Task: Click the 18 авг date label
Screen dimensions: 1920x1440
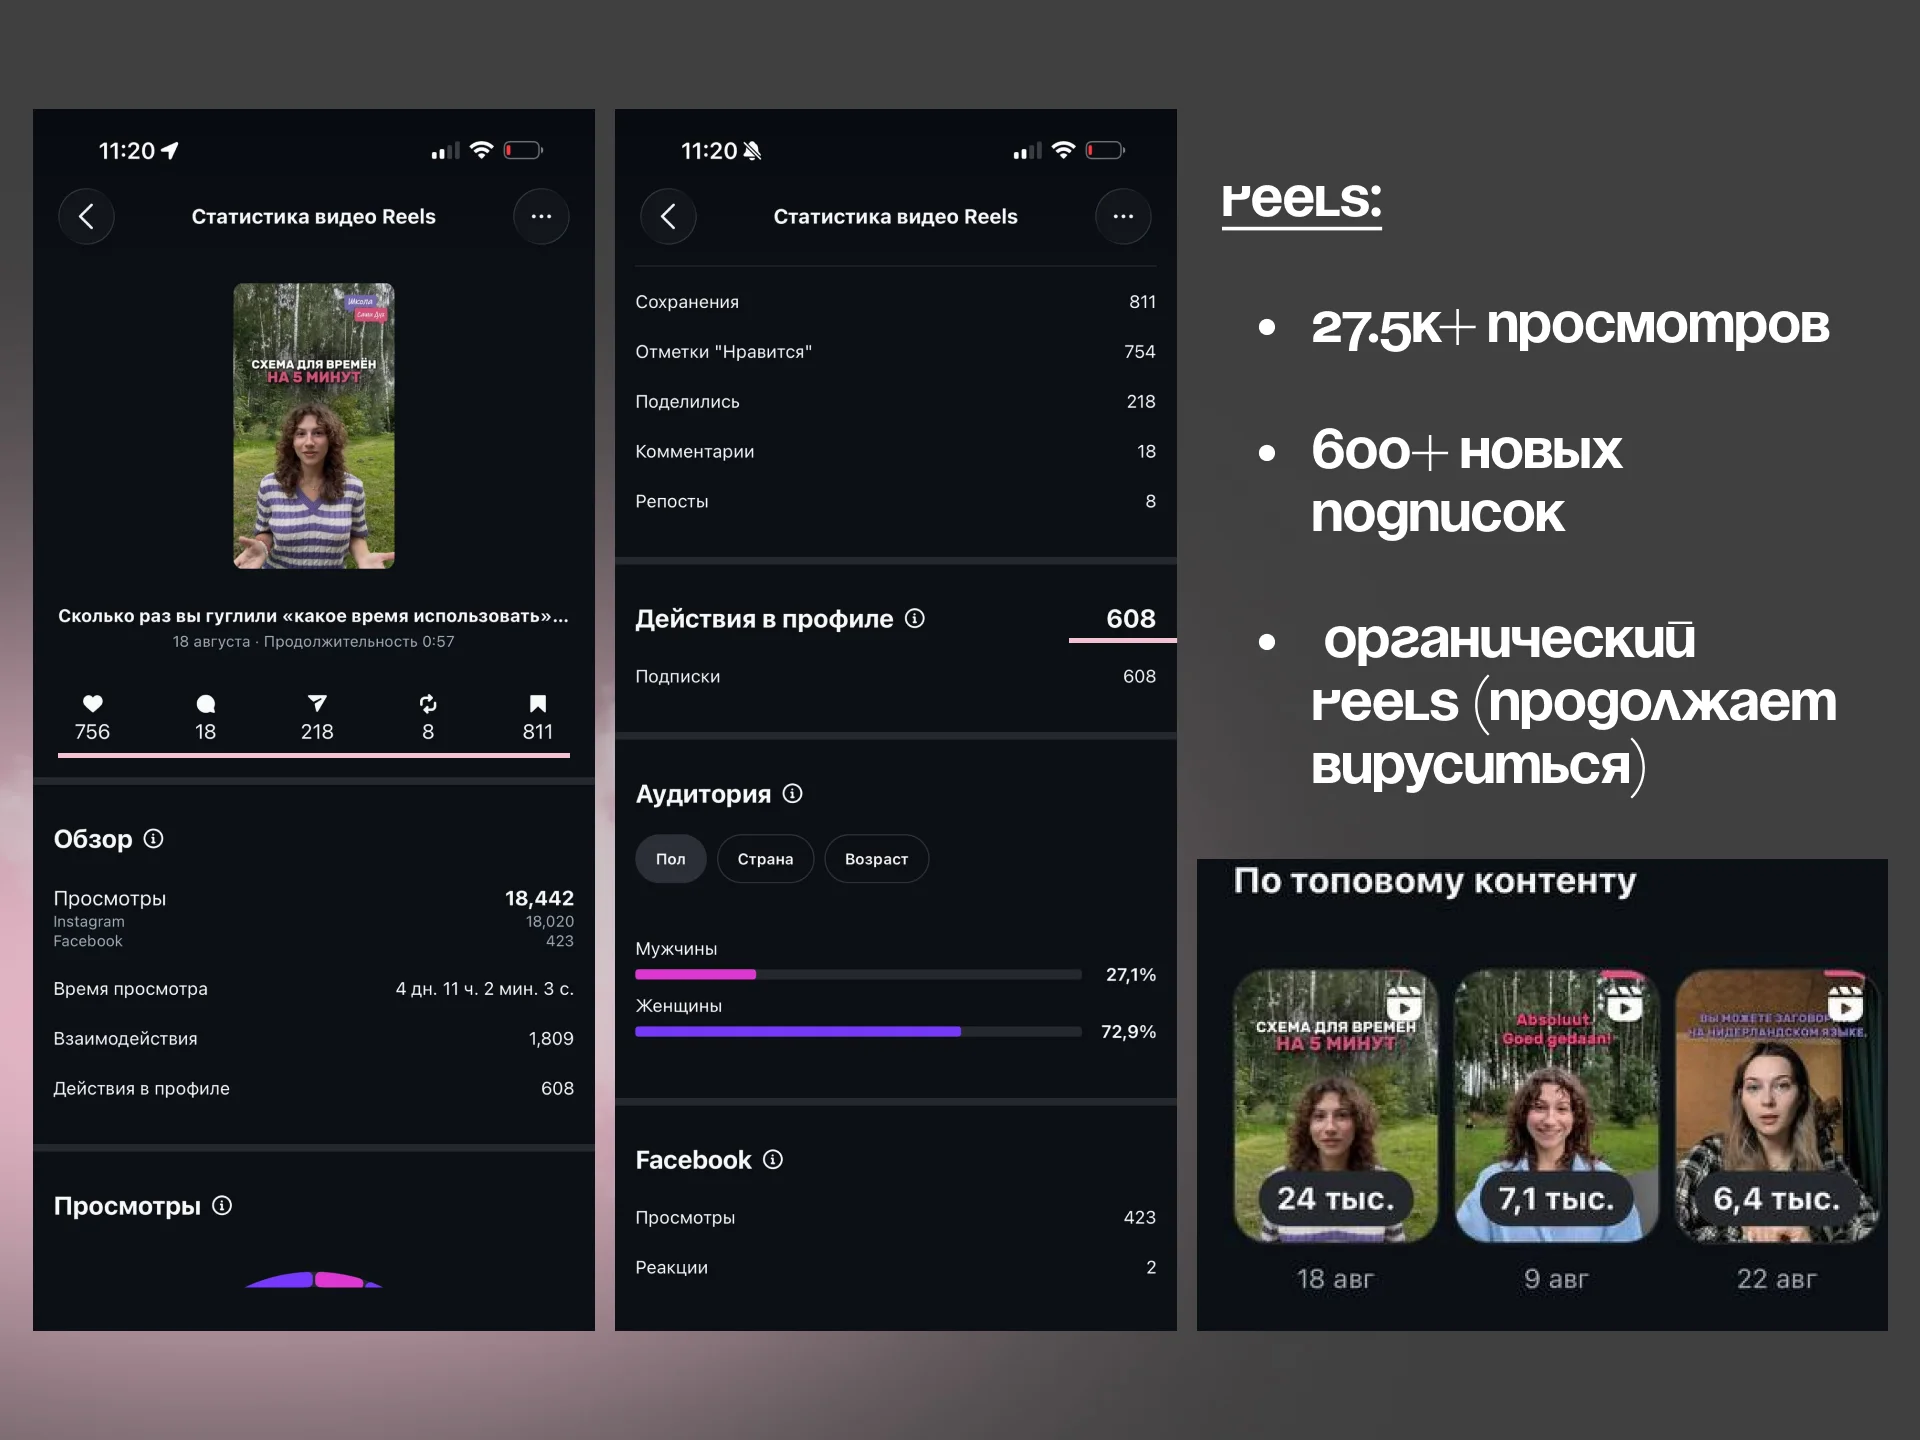Action: (x=1335, y=1279)
